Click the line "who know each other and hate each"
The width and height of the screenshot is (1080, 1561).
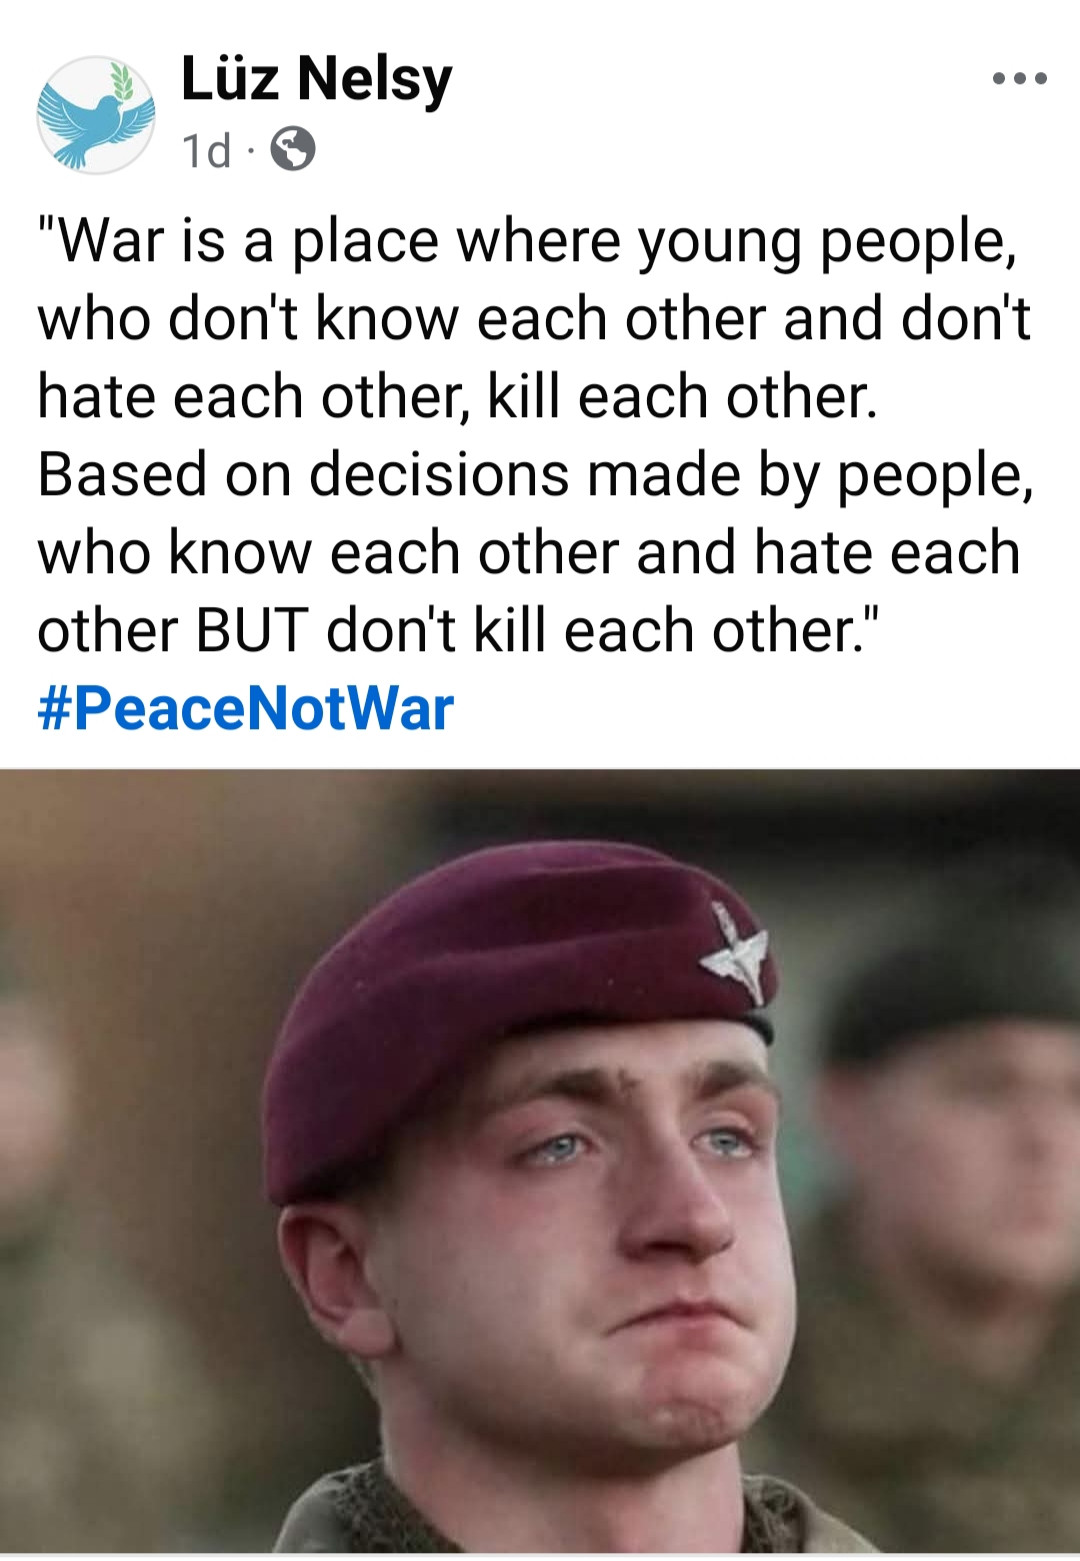tap(529, 552)
